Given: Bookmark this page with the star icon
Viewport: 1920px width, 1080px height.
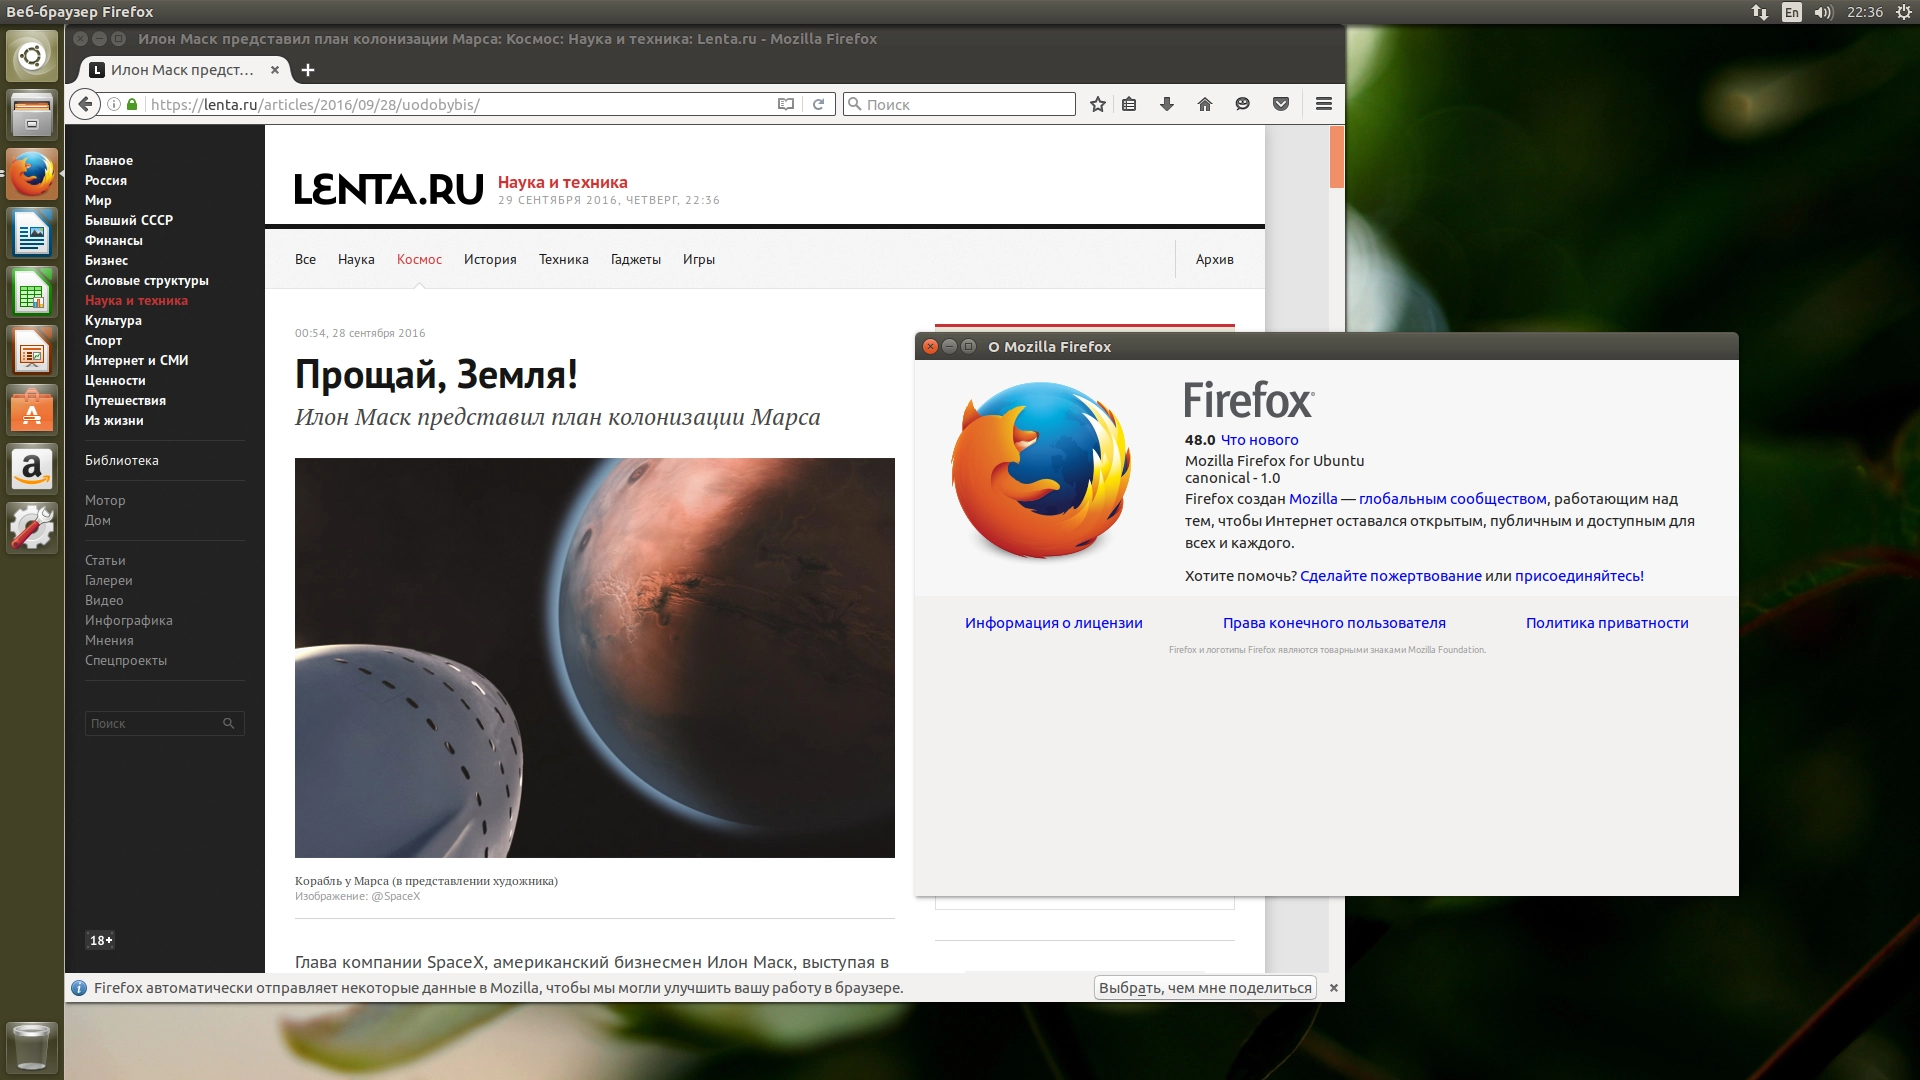Looking at the screenshot, I should coord(1098,104).
